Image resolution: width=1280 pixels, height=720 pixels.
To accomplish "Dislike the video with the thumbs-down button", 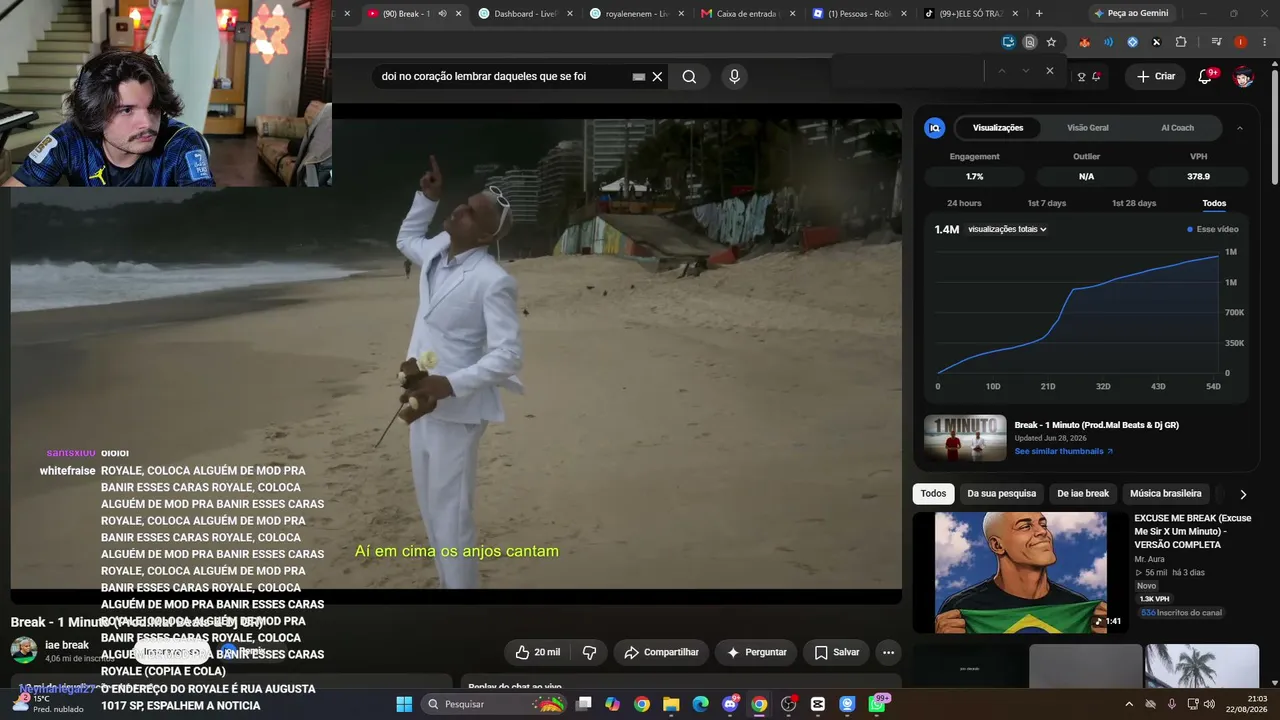I will coord(589,653).
